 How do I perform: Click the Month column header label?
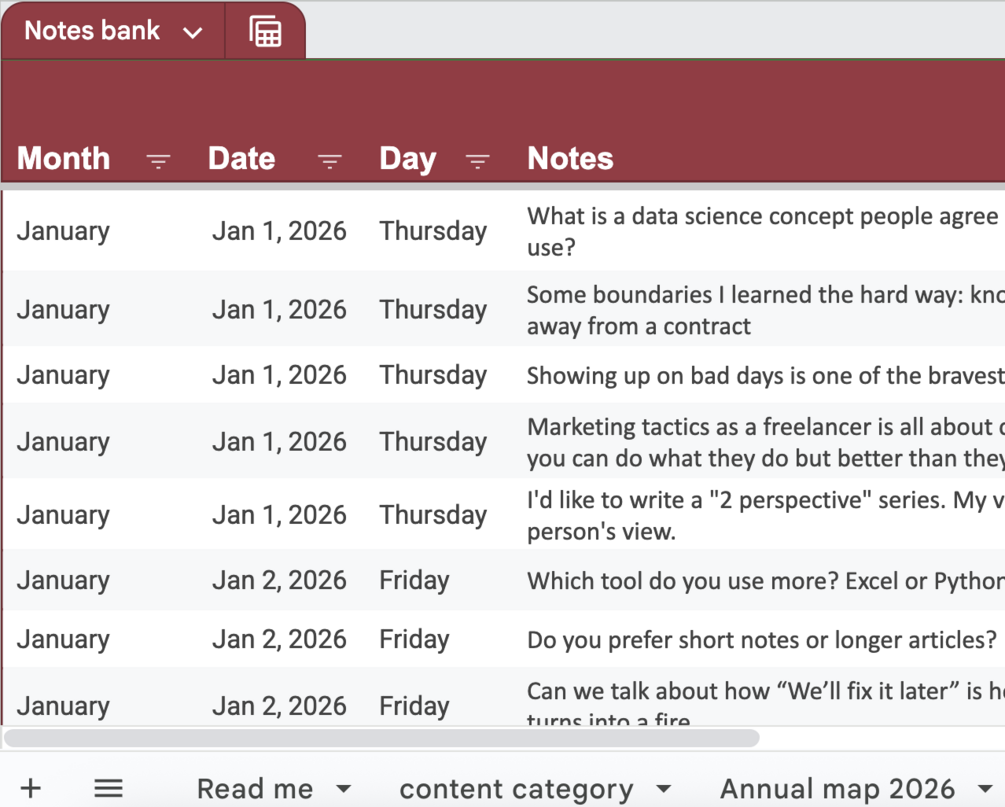[63, 158]
